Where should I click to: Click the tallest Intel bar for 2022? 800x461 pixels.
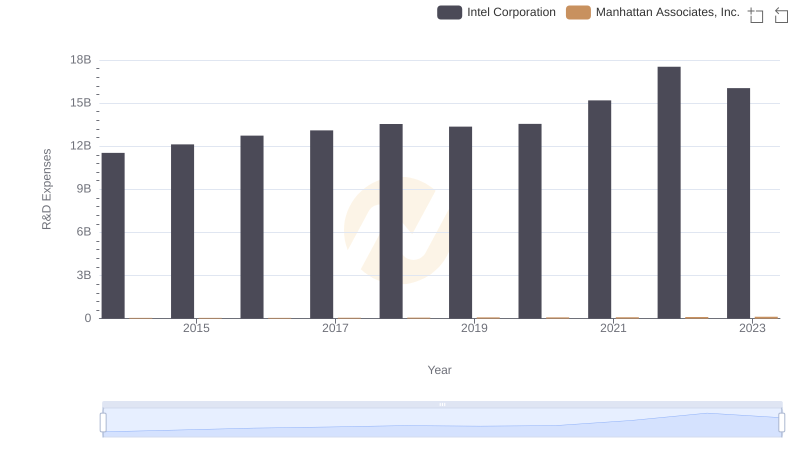[669, 193]
